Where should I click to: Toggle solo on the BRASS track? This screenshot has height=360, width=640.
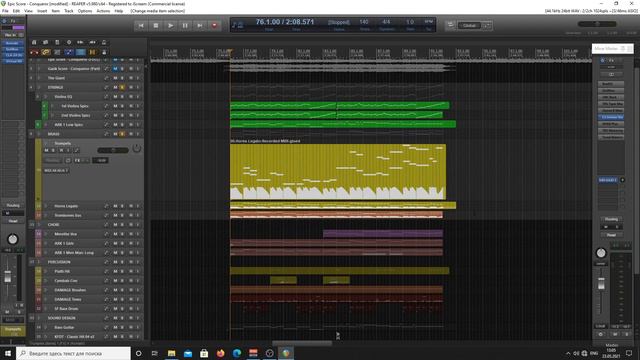[122, 134]
